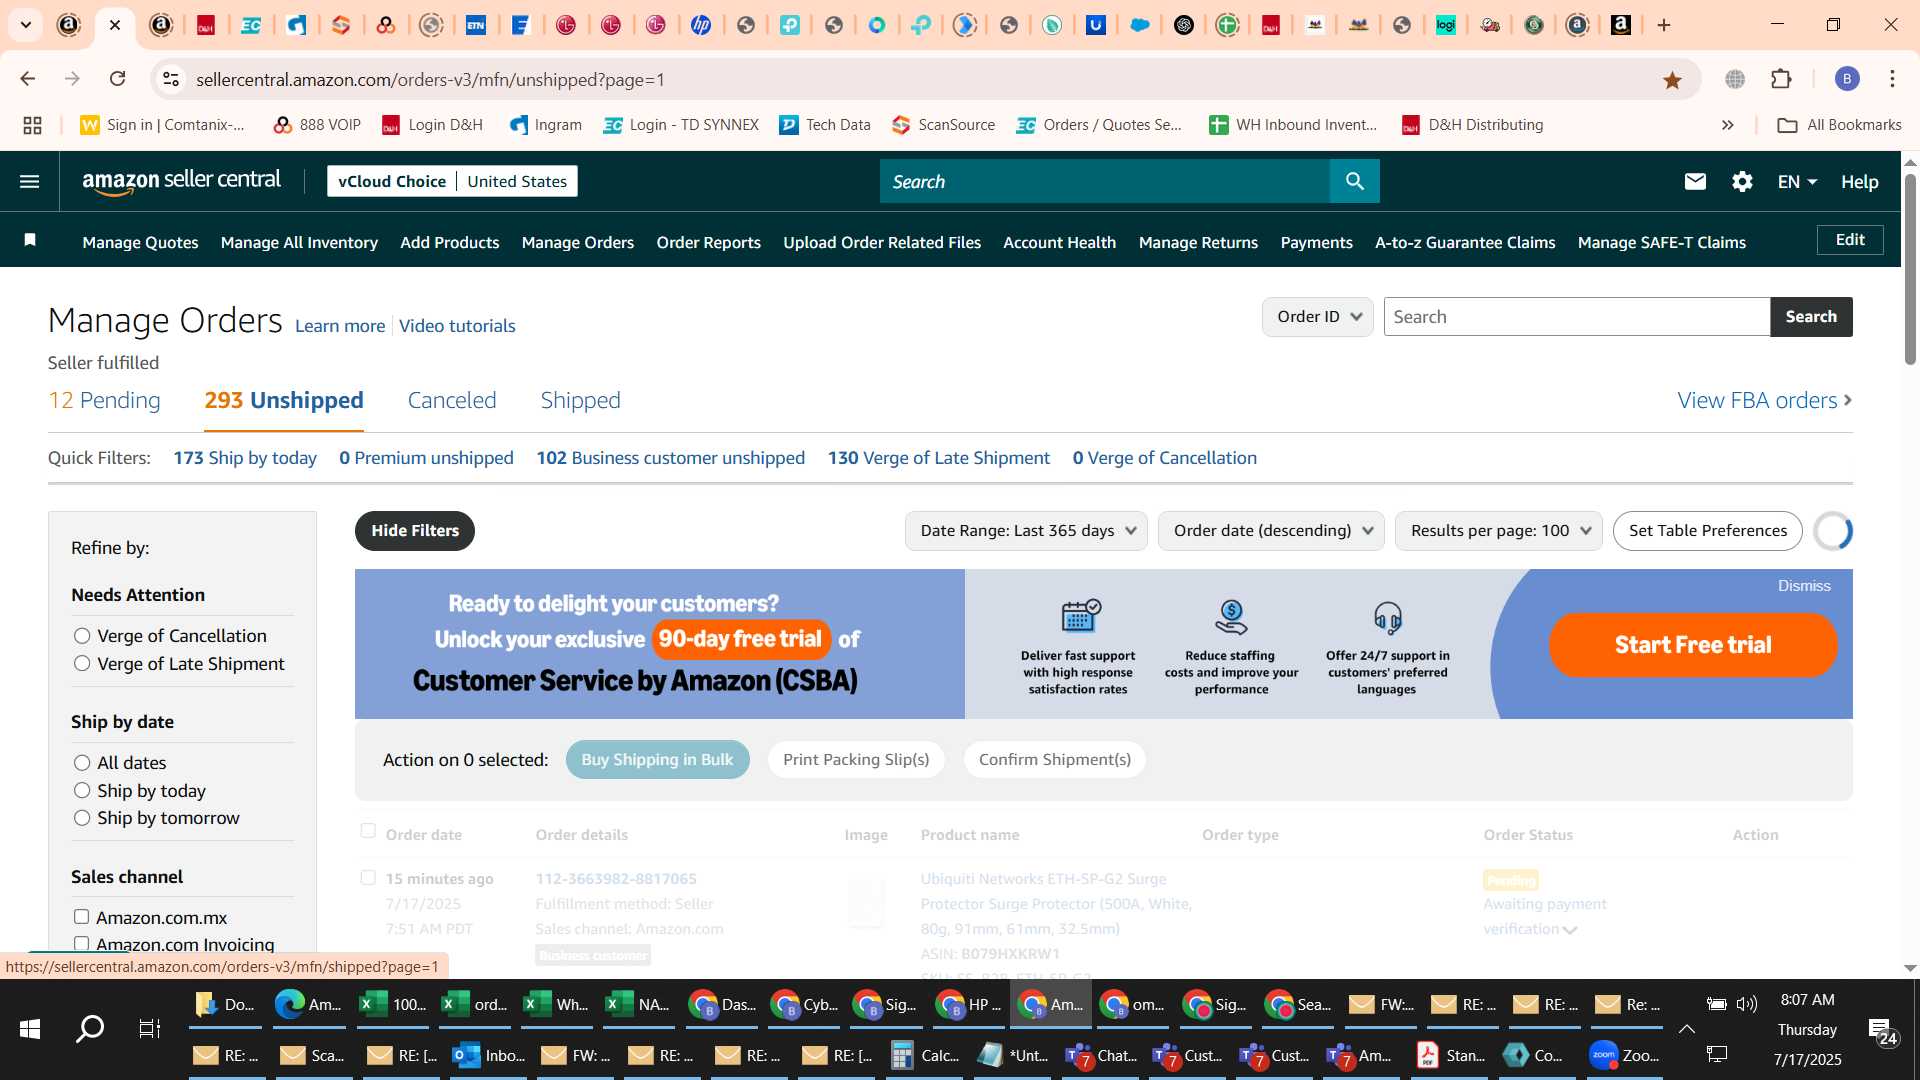Image resolution: width=1920 pixels, height=1080 pixels.
Task: Open Outlook Inbox taskbar item
Action: [490, 1055]
